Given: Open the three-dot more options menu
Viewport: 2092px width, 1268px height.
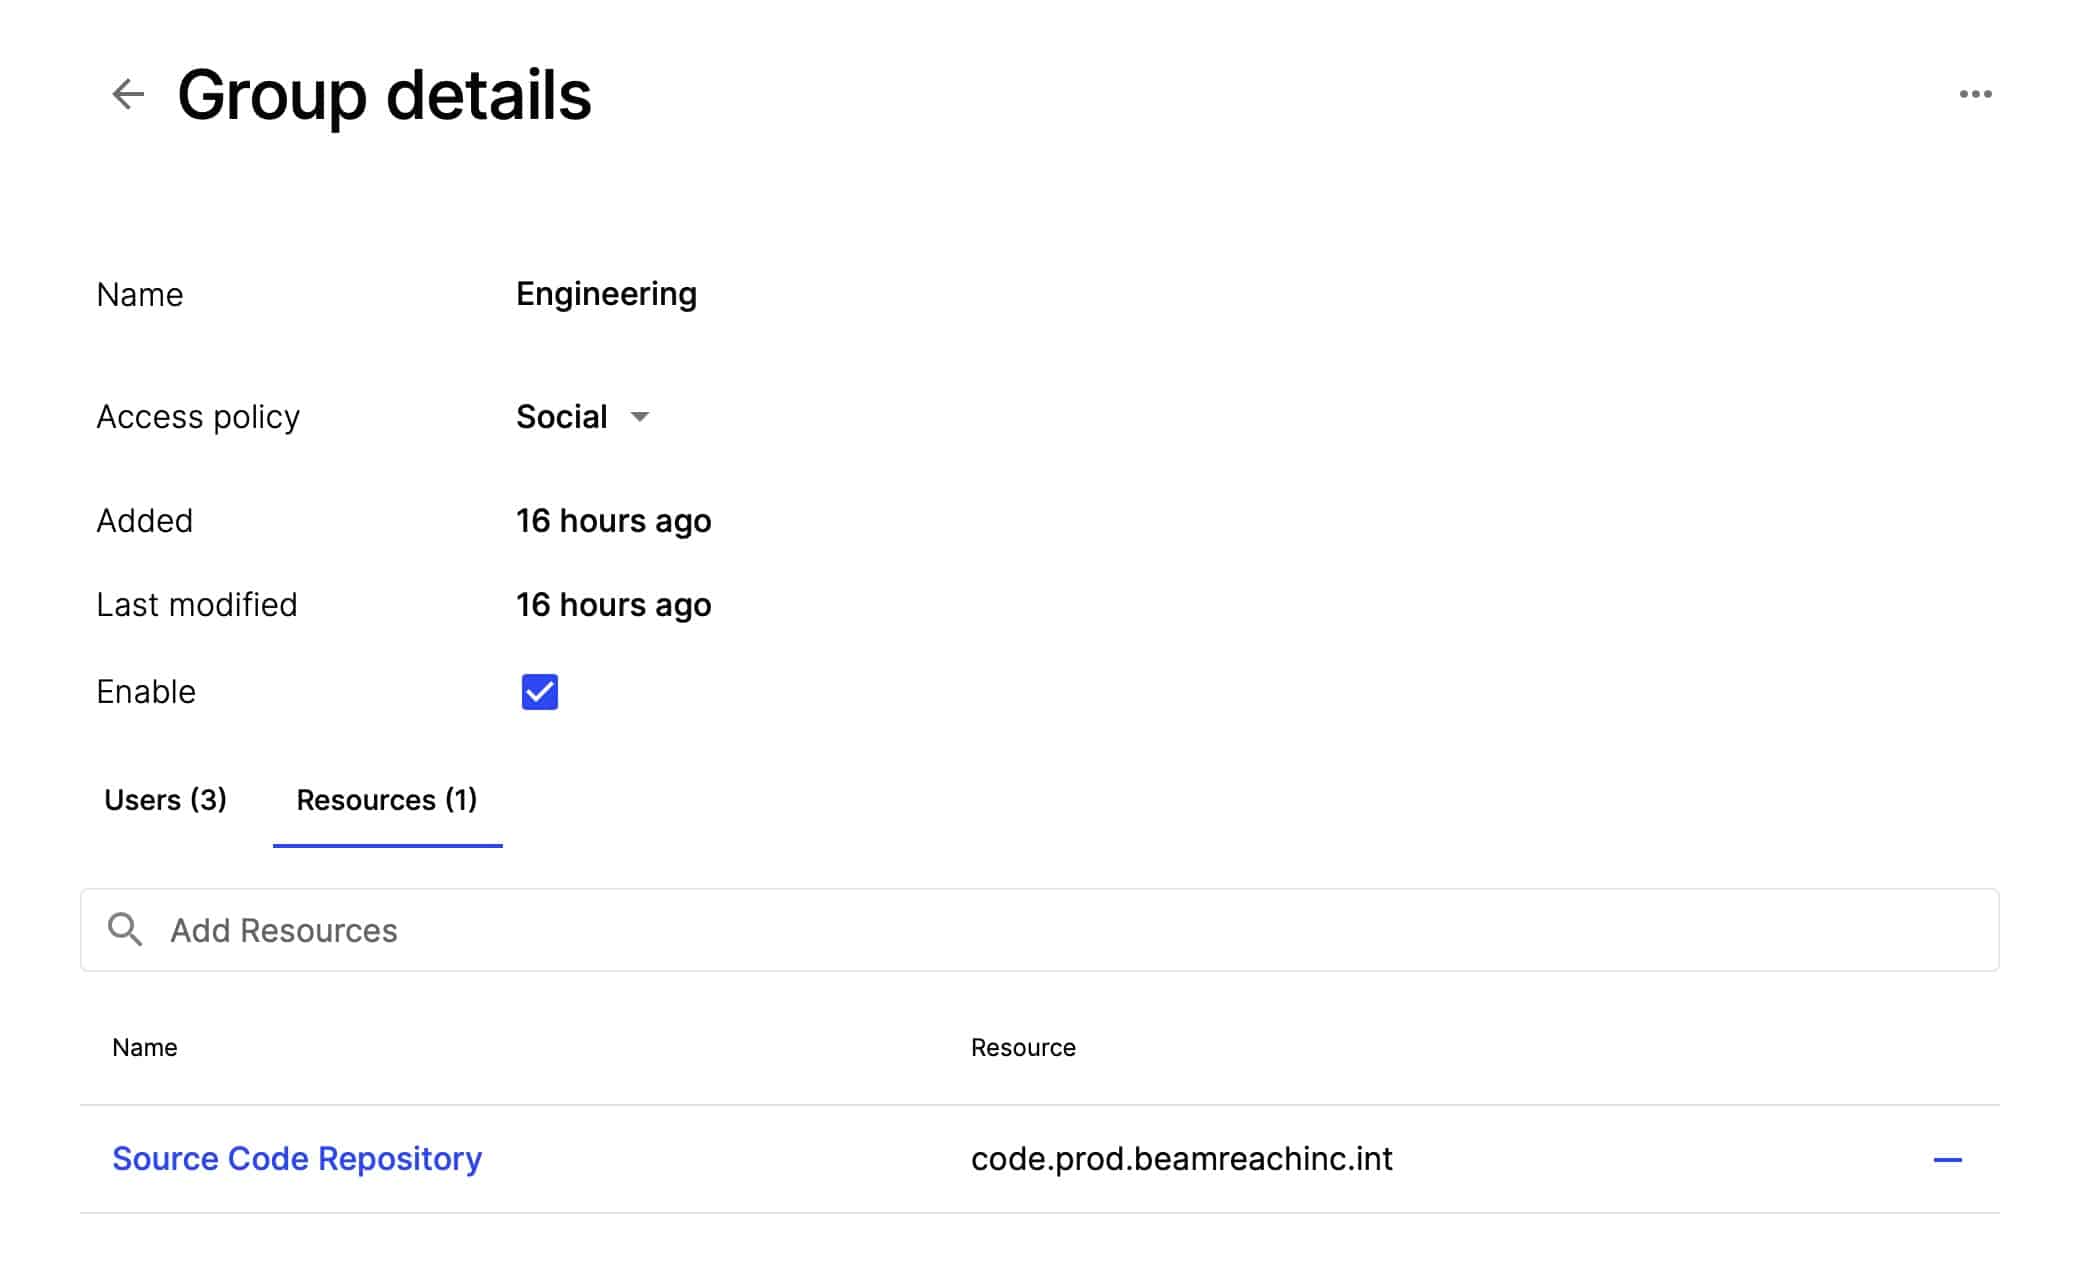Looking at the screenshot, I should tap(1975, 94).
